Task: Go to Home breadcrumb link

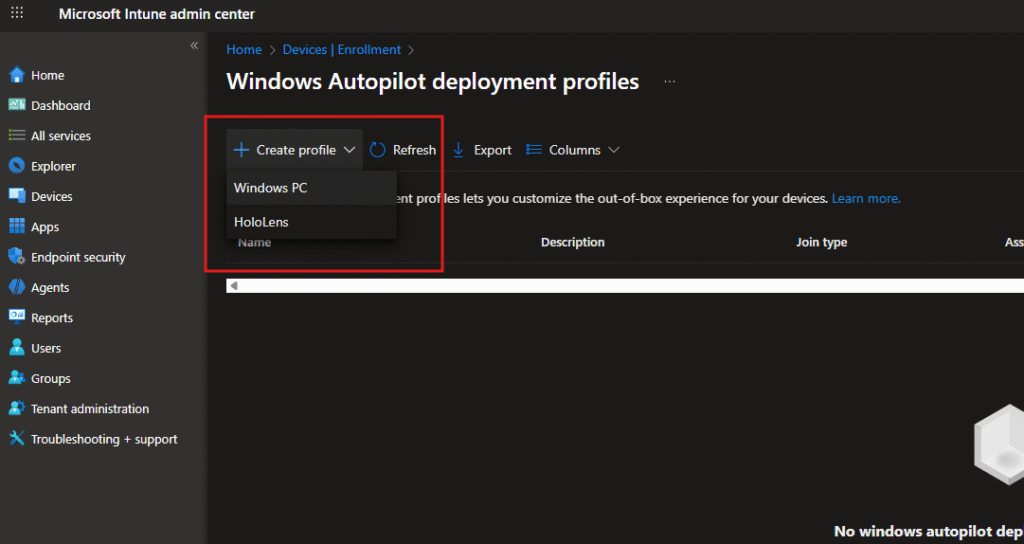Action: coord(244,50)
